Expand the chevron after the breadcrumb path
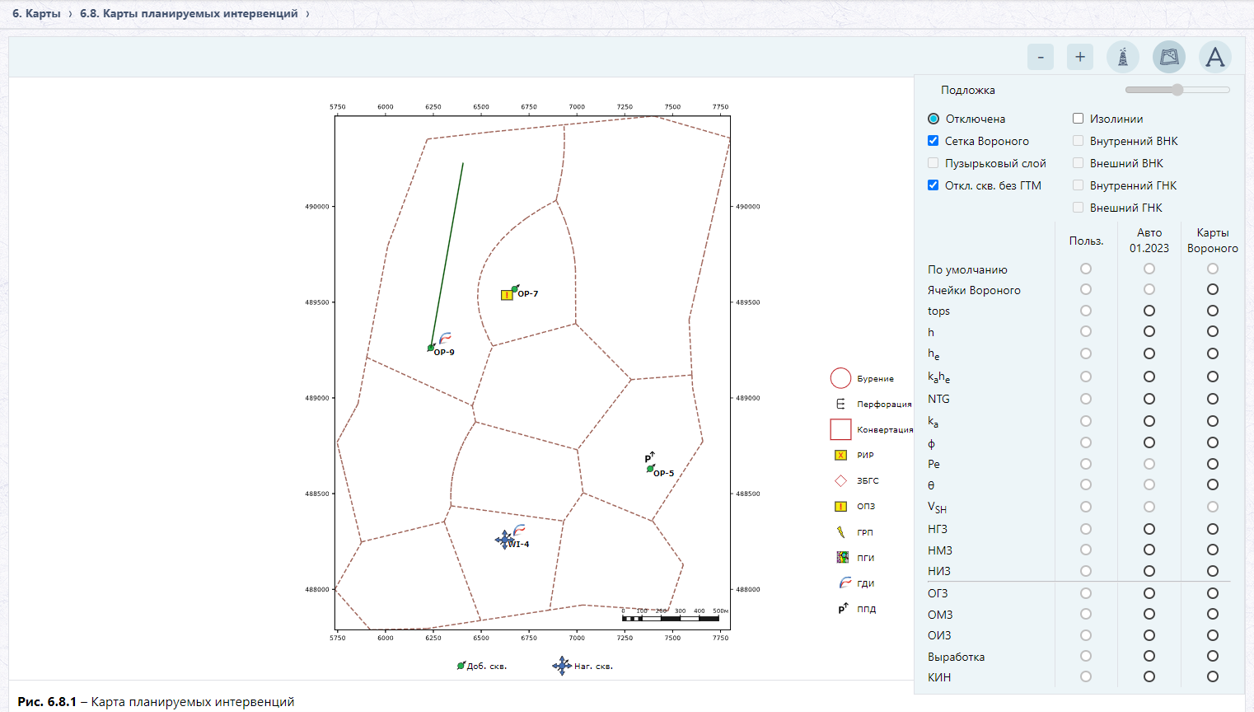The width and height of the screenshot is (1254, 712). pos(308,14)
